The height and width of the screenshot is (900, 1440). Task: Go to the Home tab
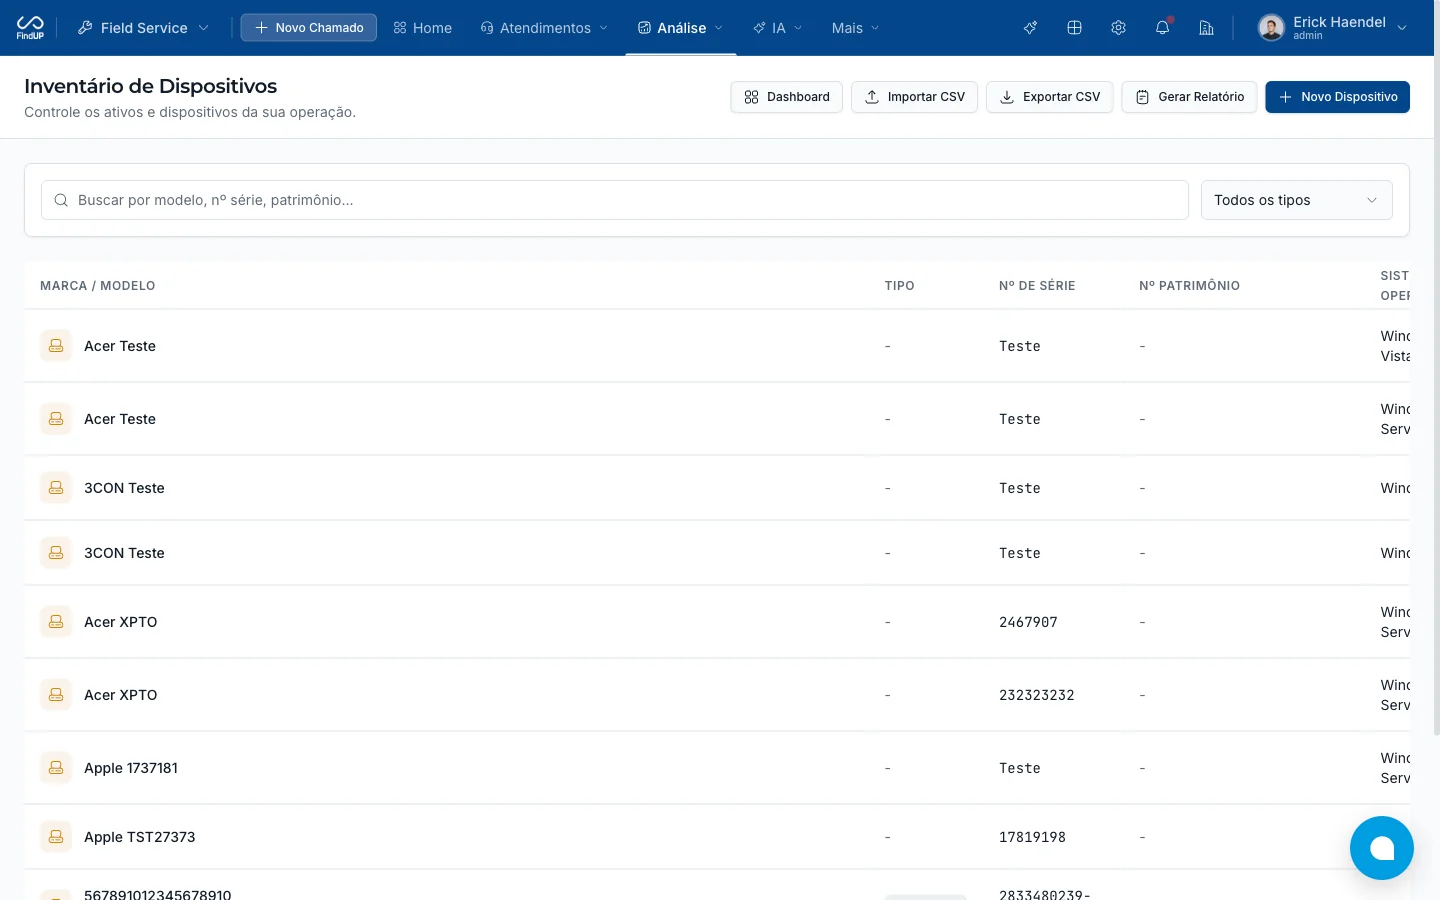422,28
